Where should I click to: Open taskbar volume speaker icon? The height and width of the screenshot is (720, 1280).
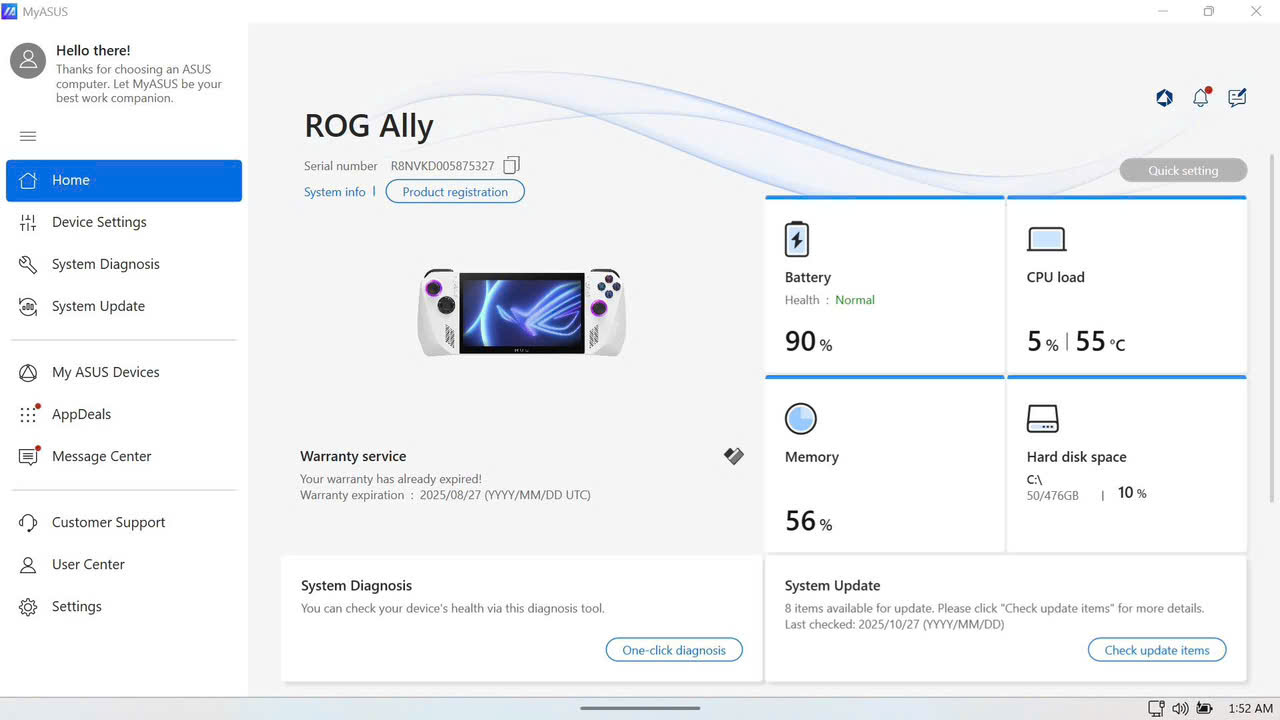[1180, 708]
